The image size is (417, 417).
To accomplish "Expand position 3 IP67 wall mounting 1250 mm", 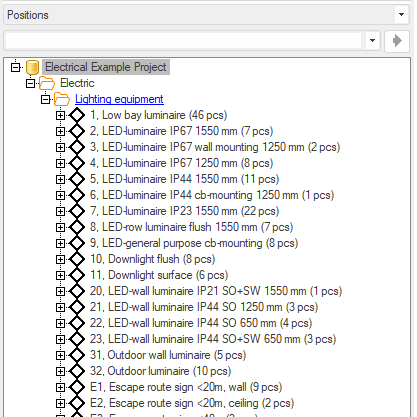I will pyautogui.click(x=60, y=147).
